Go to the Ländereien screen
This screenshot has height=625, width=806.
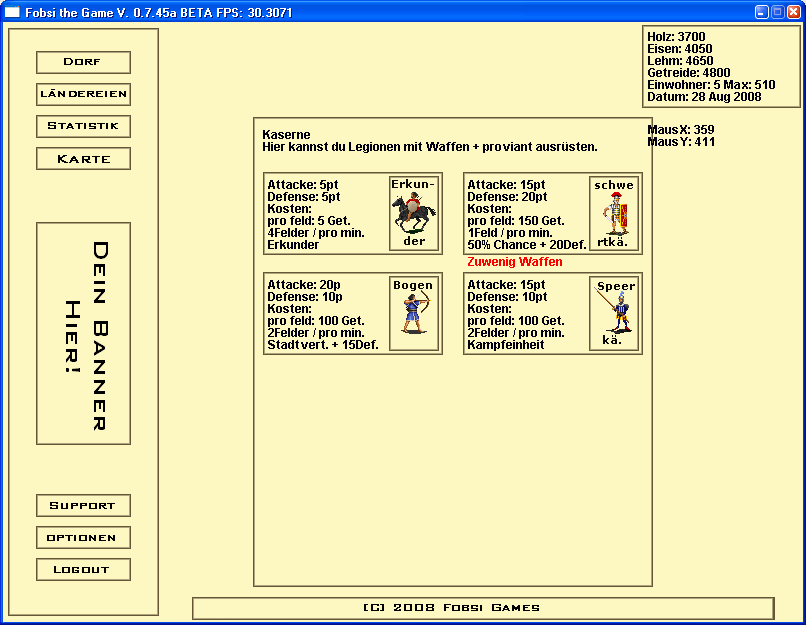point(83,94)
